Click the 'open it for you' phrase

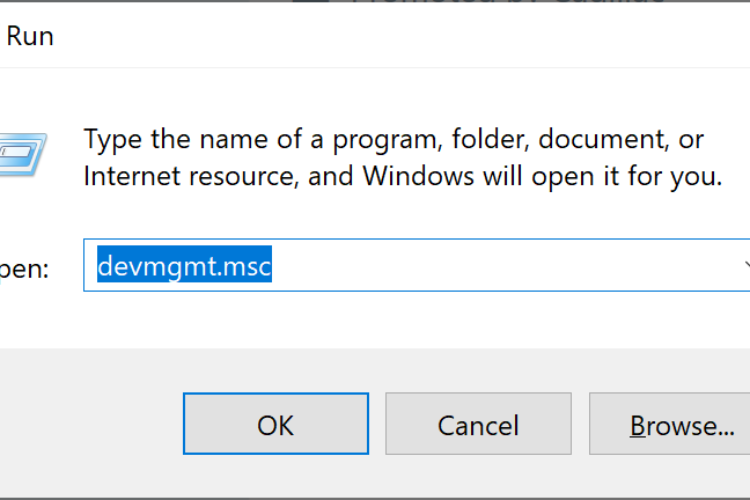(x=626, y=176)
